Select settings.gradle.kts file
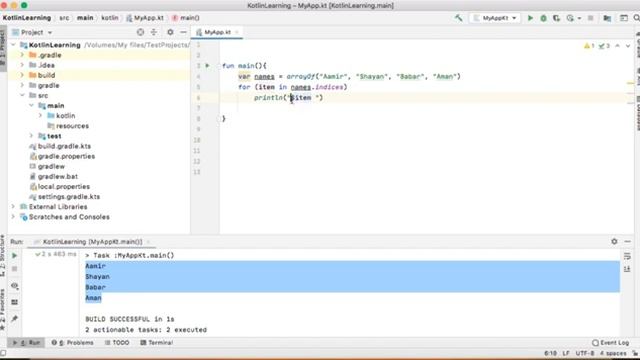 [69, 197]
